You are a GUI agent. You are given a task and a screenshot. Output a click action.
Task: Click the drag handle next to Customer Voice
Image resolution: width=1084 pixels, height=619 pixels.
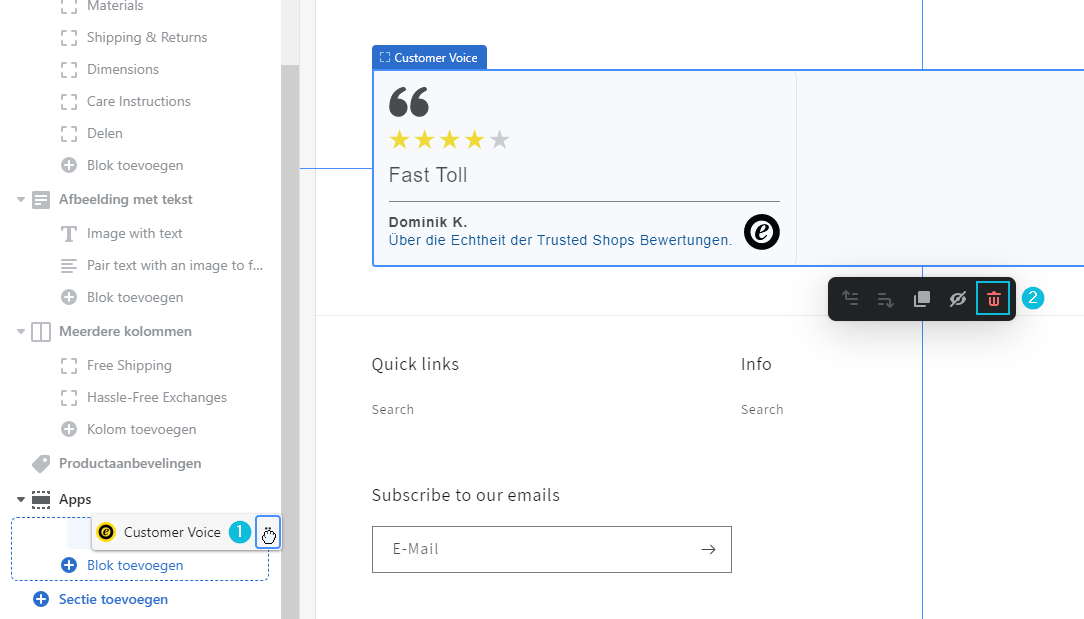click(268, 533)
